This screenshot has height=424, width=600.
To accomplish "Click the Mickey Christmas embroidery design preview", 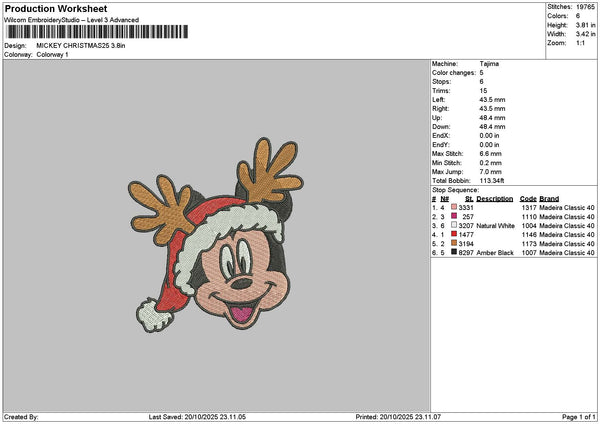I will pos(216,235).
